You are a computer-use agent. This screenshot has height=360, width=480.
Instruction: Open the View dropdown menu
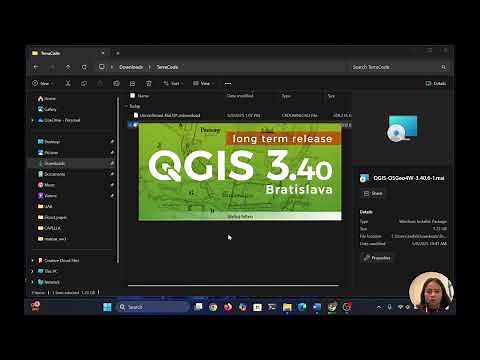(x=203, y=83)
